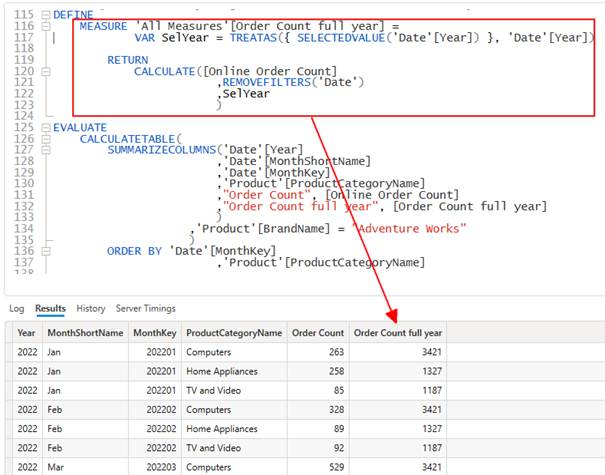Select the Order Count cell 85
The width and height of the screenshot is (605, 475).
318,390
